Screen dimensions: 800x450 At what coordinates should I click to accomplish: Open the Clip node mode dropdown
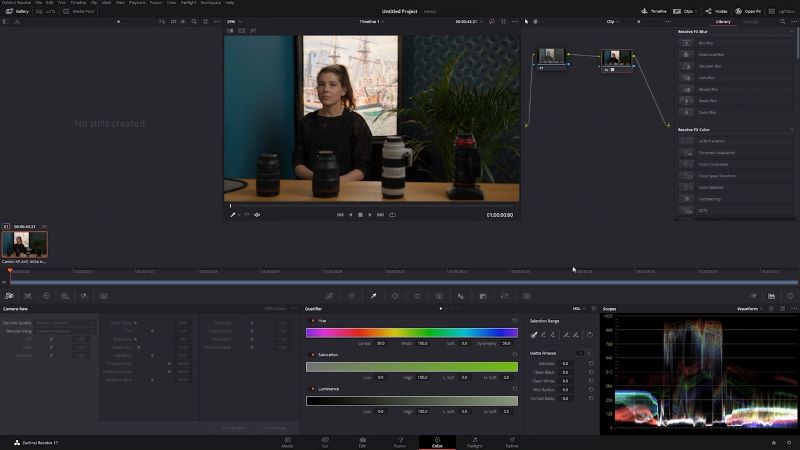[612, 21]
